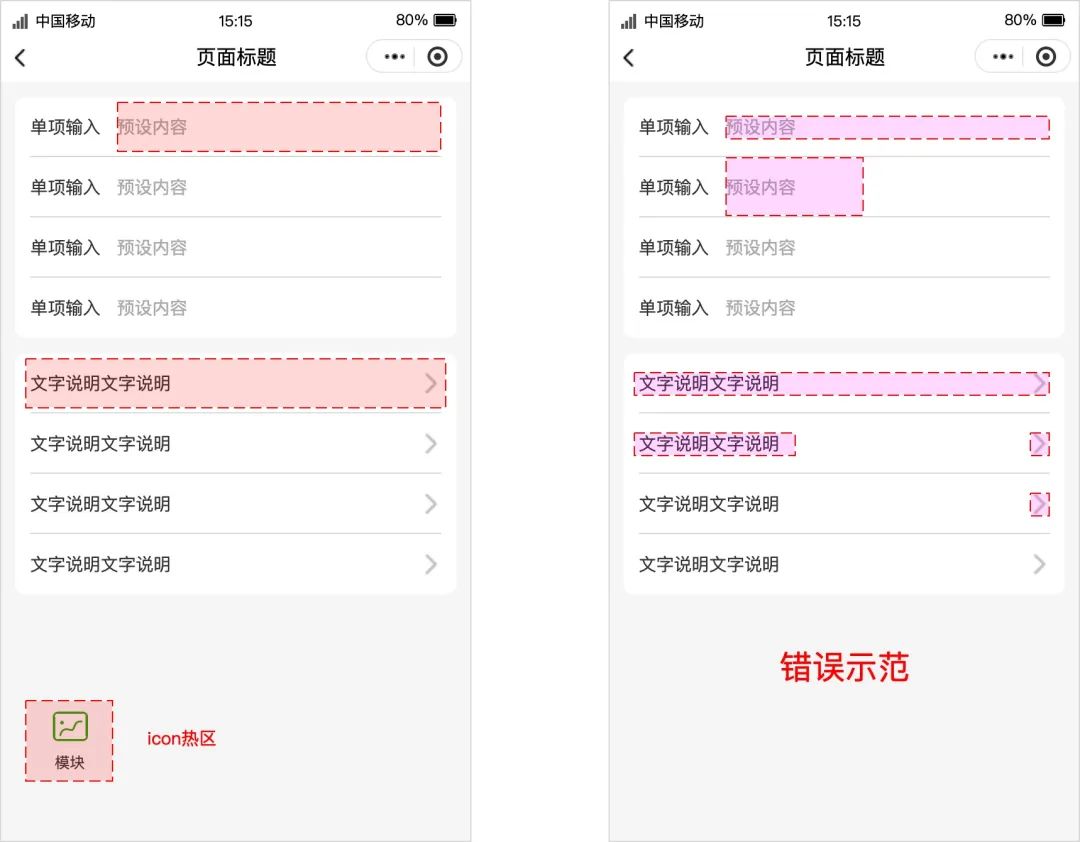1080x842 pixels.
Task: Tap the cellular signal icon beside 中国移动
Action: 20,19
